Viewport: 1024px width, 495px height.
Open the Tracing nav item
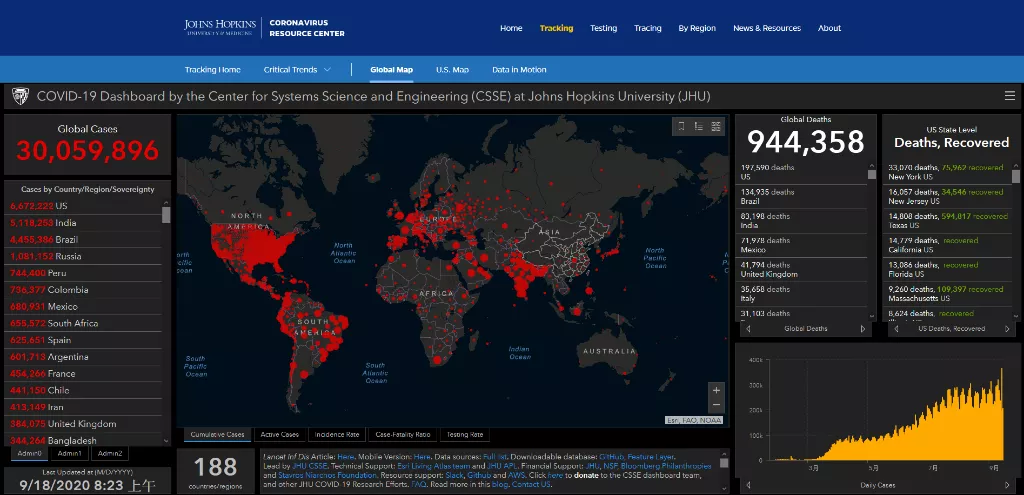coord(648,28)
